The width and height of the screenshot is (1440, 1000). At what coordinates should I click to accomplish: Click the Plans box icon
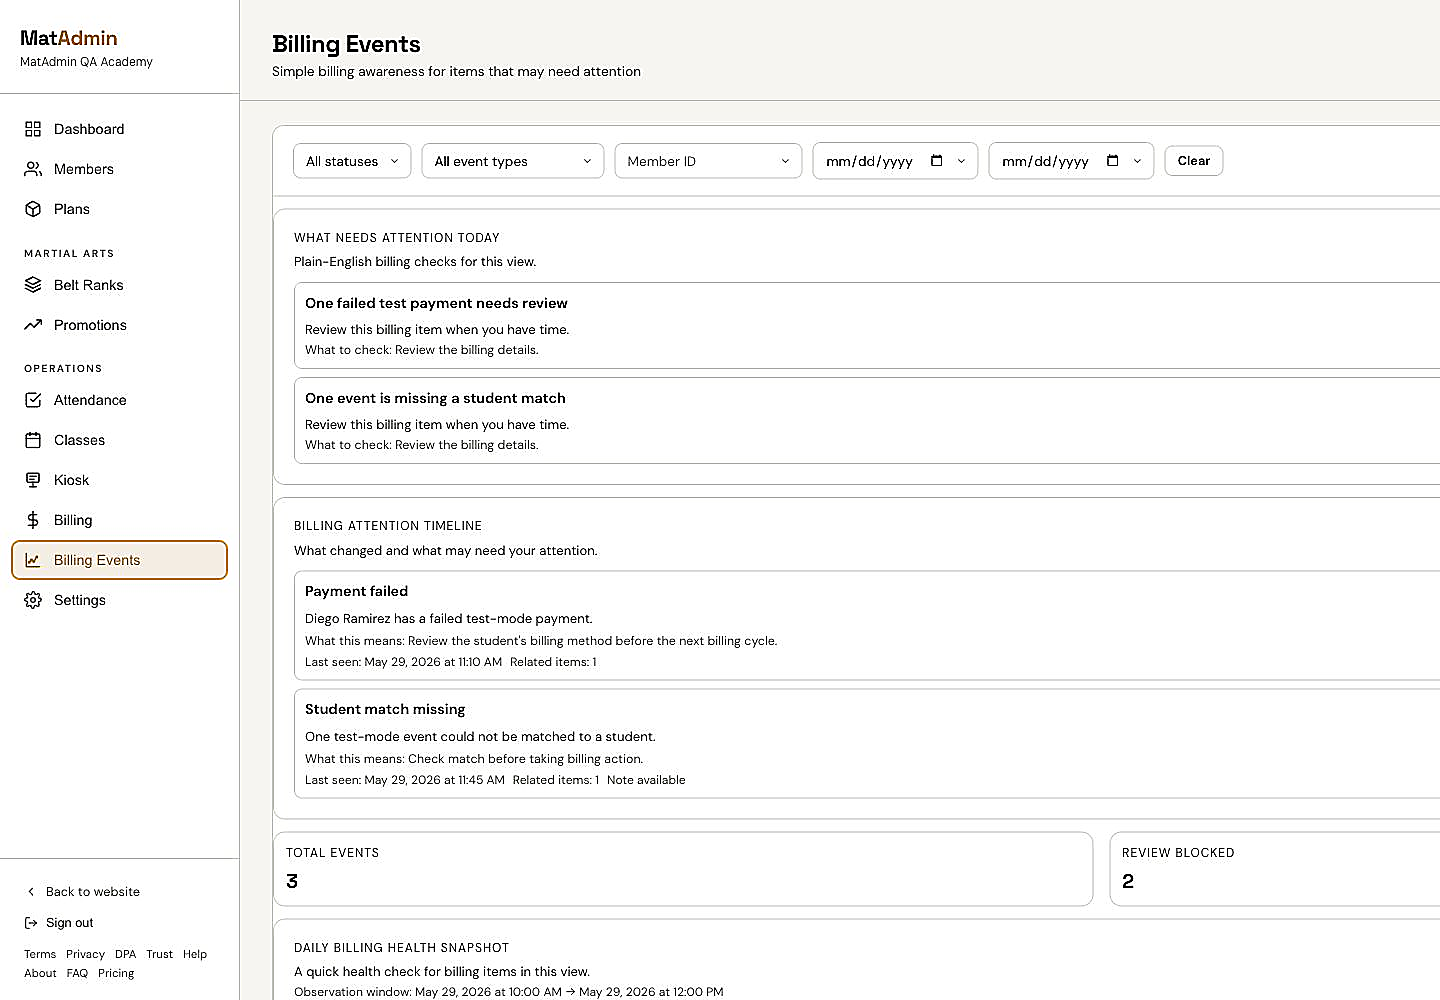click(x=33, y=209)
